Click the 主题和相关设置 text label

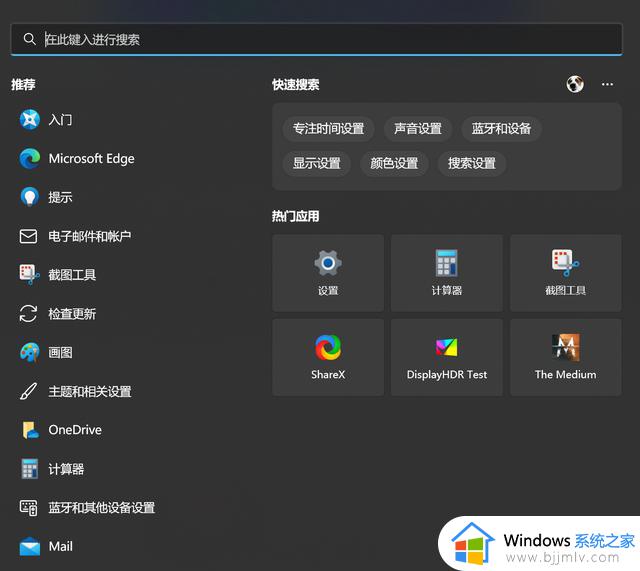point(90,391)
